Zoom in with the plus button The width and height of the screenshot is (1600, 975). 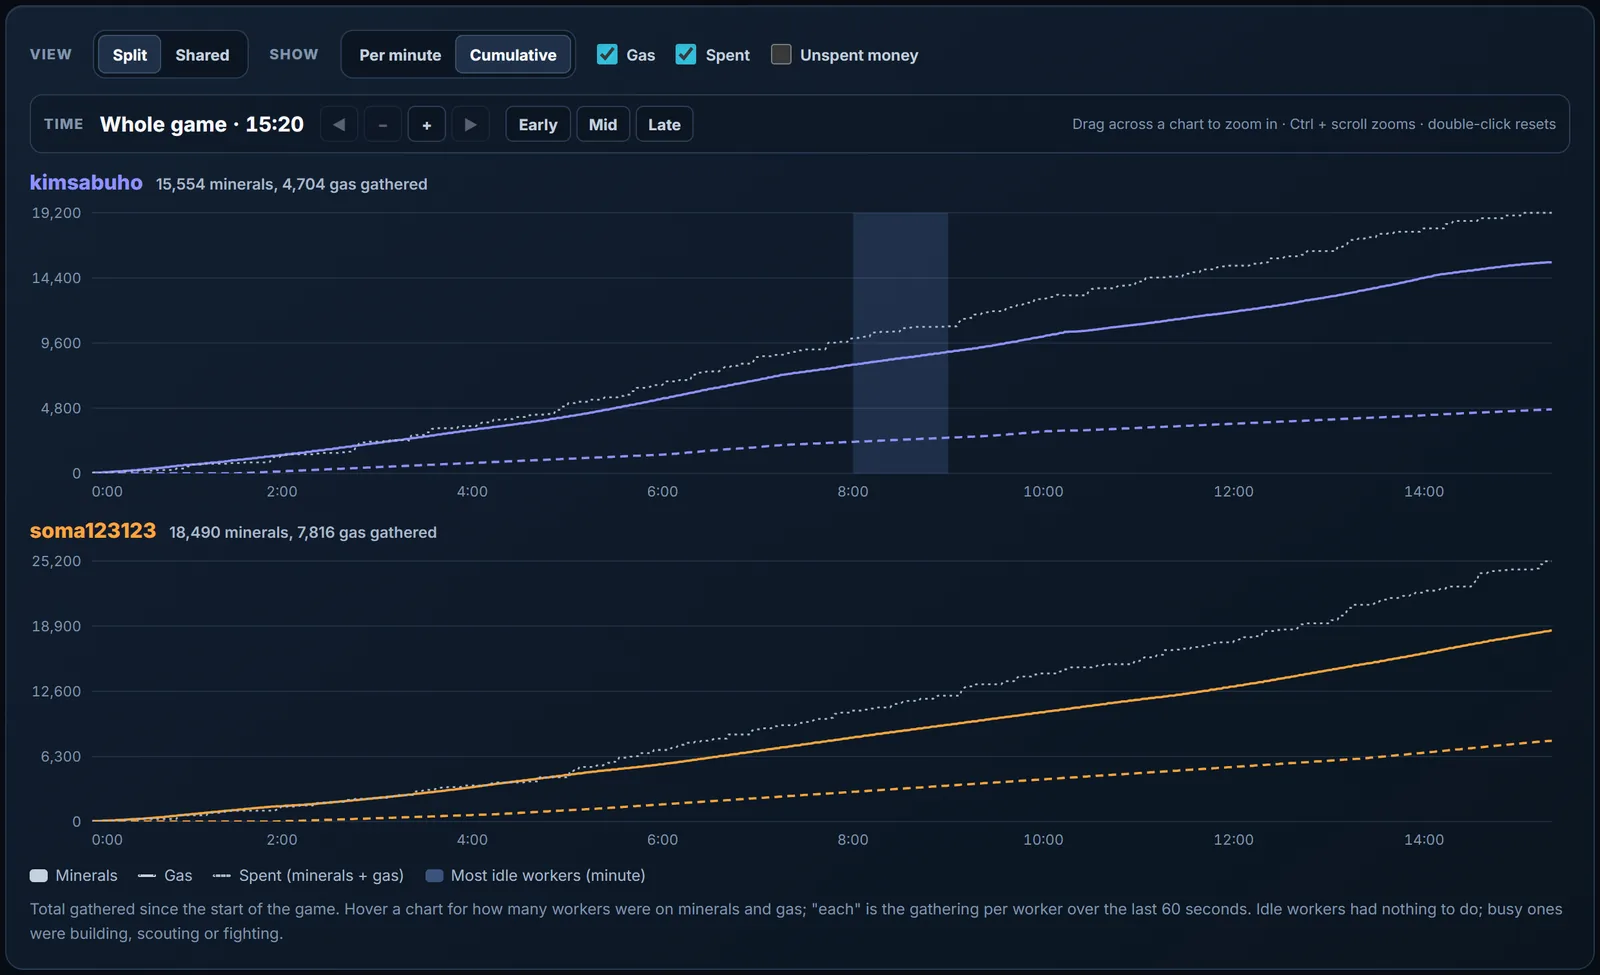427,125
